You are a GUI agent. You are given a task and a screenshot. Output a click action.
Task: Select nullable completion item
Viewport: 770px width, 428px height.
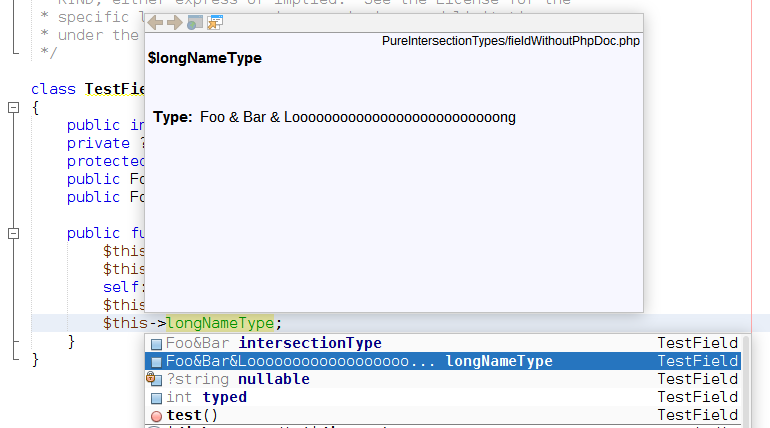[443, 379]
